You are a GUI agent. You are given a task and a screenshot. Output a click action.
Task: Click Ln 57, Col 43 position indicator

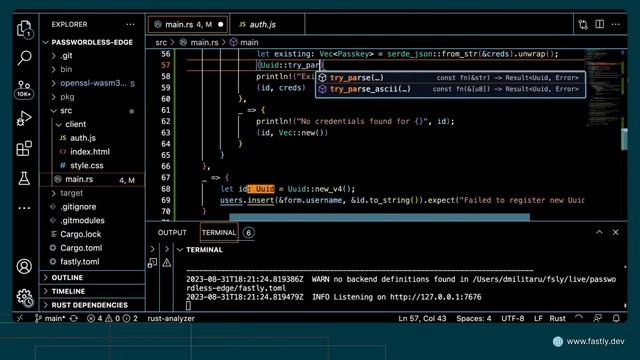422,318
